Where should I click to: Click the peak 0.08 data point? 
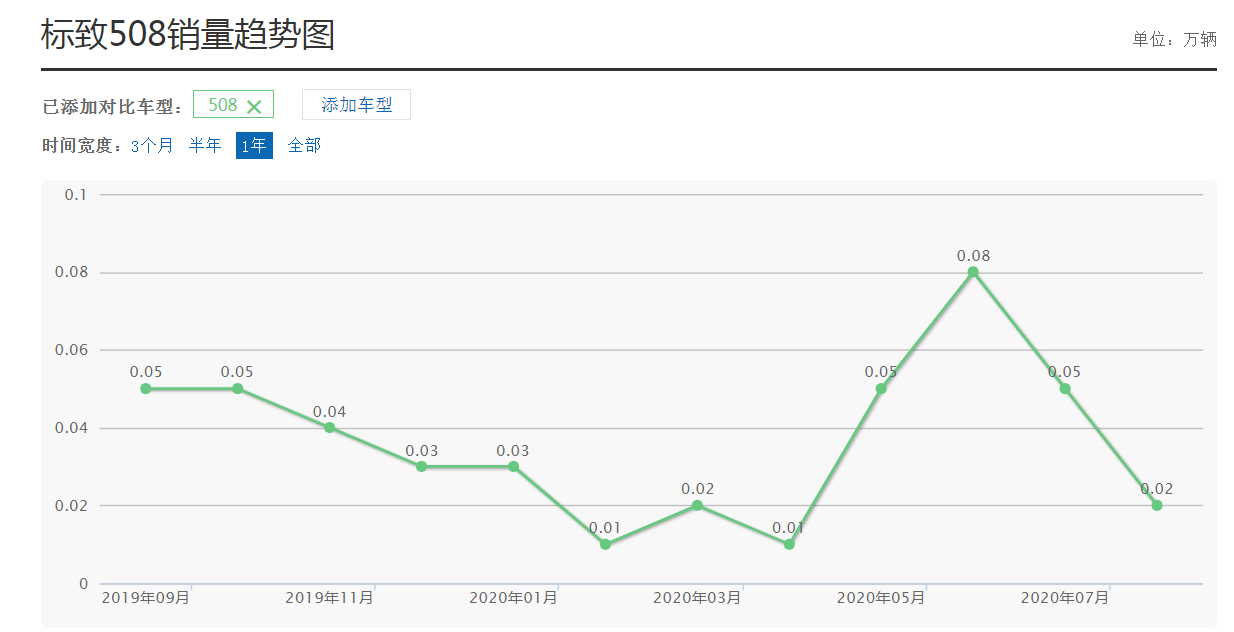(973, 272)
